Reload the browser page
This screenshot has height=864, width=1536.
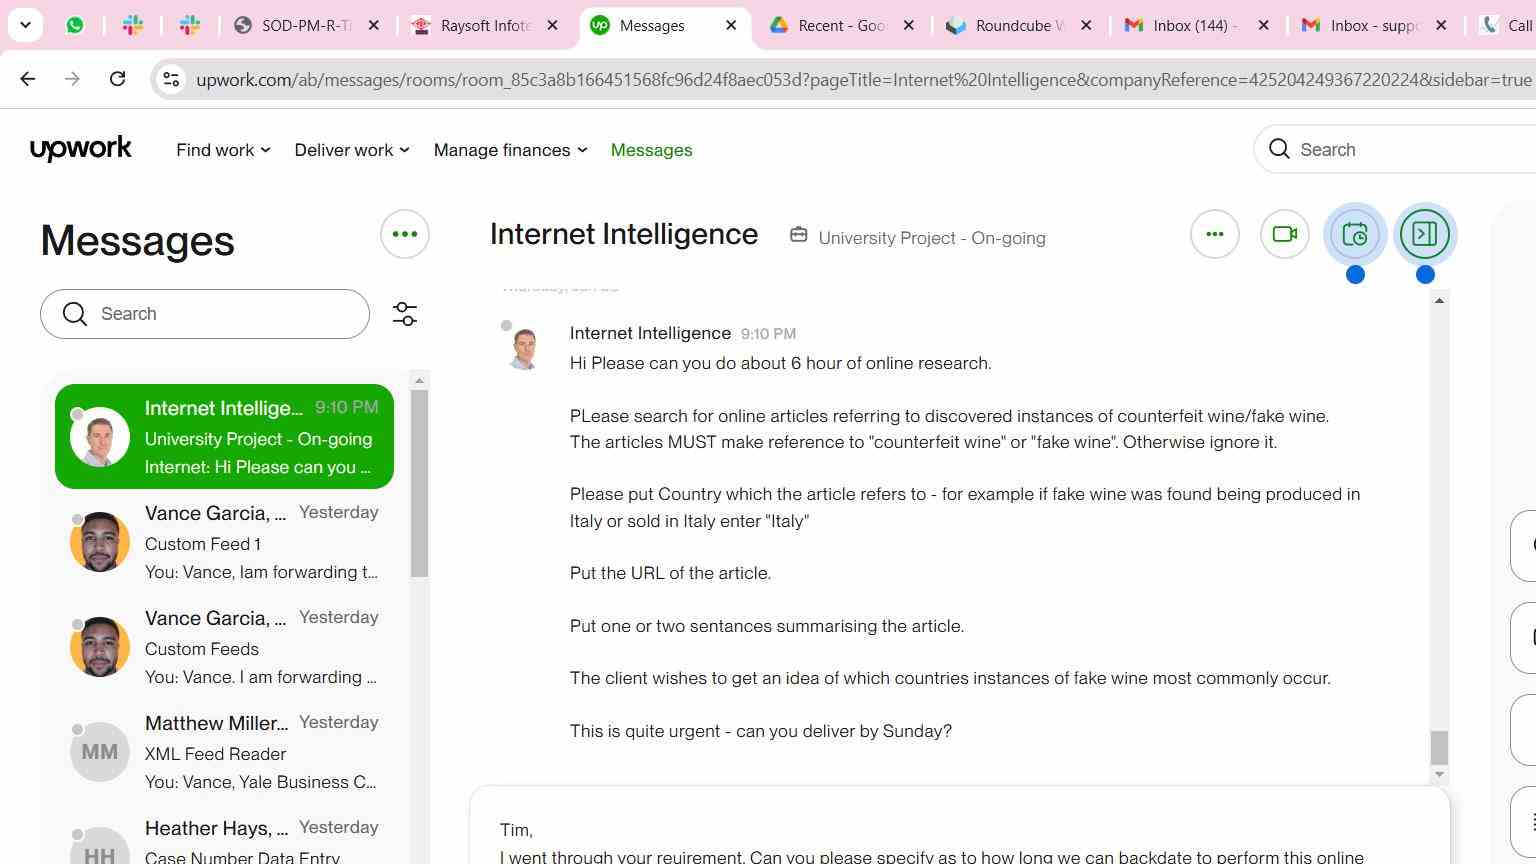click(117, 78)
